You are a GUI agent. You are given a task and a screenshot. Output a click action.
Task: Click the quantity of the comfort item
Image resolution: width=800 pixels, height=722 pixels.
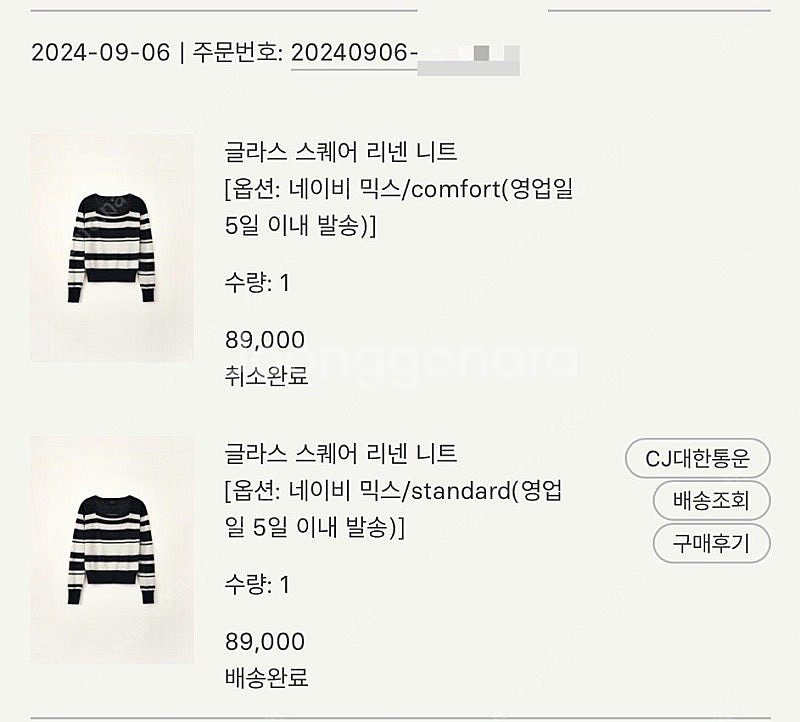click(x=257, y=283)
